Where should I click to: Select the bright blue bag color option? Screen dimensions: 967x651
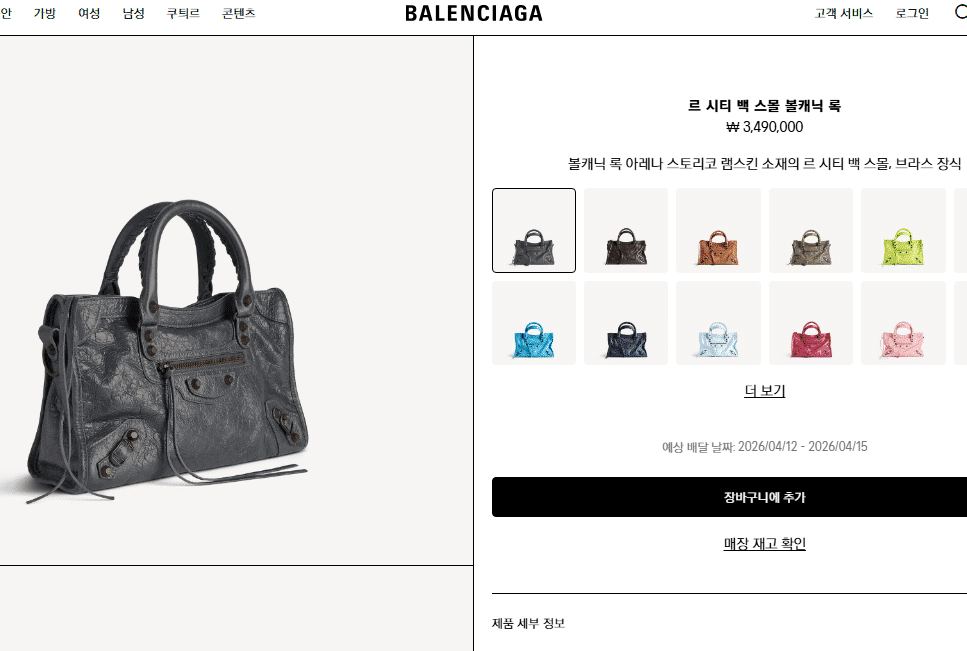(534, 323)
